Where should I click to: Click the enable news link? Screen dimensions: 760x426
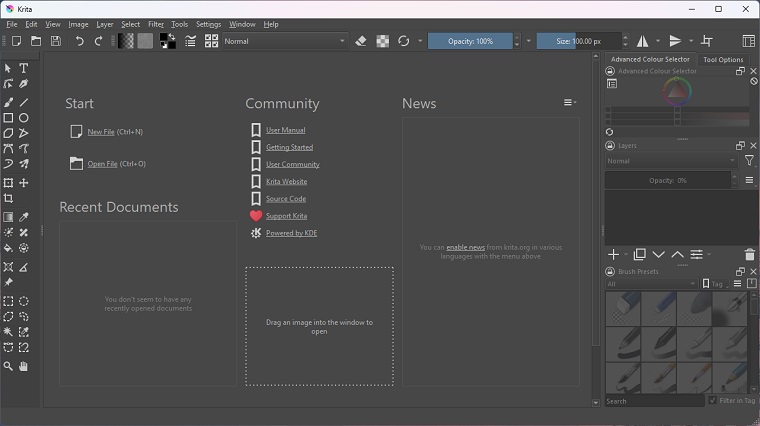(465, 247)
